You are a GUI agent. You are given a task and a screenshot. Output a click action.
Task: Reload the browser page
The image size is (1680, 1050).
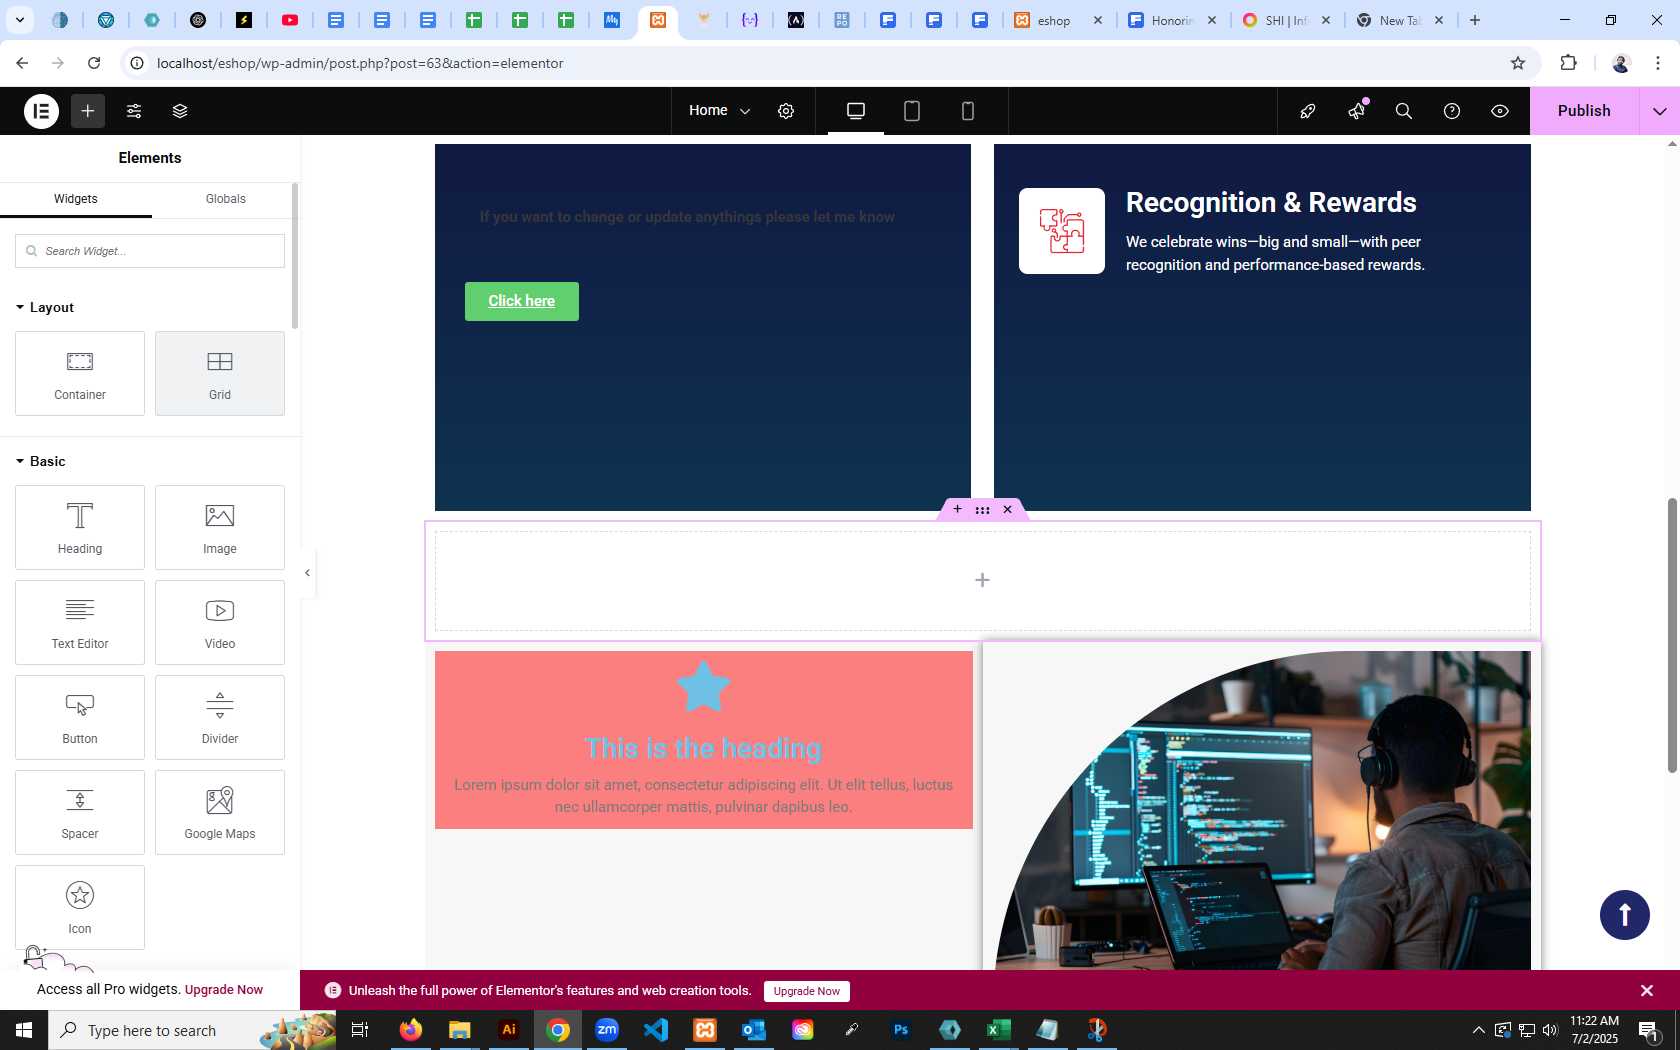(94, 63)
